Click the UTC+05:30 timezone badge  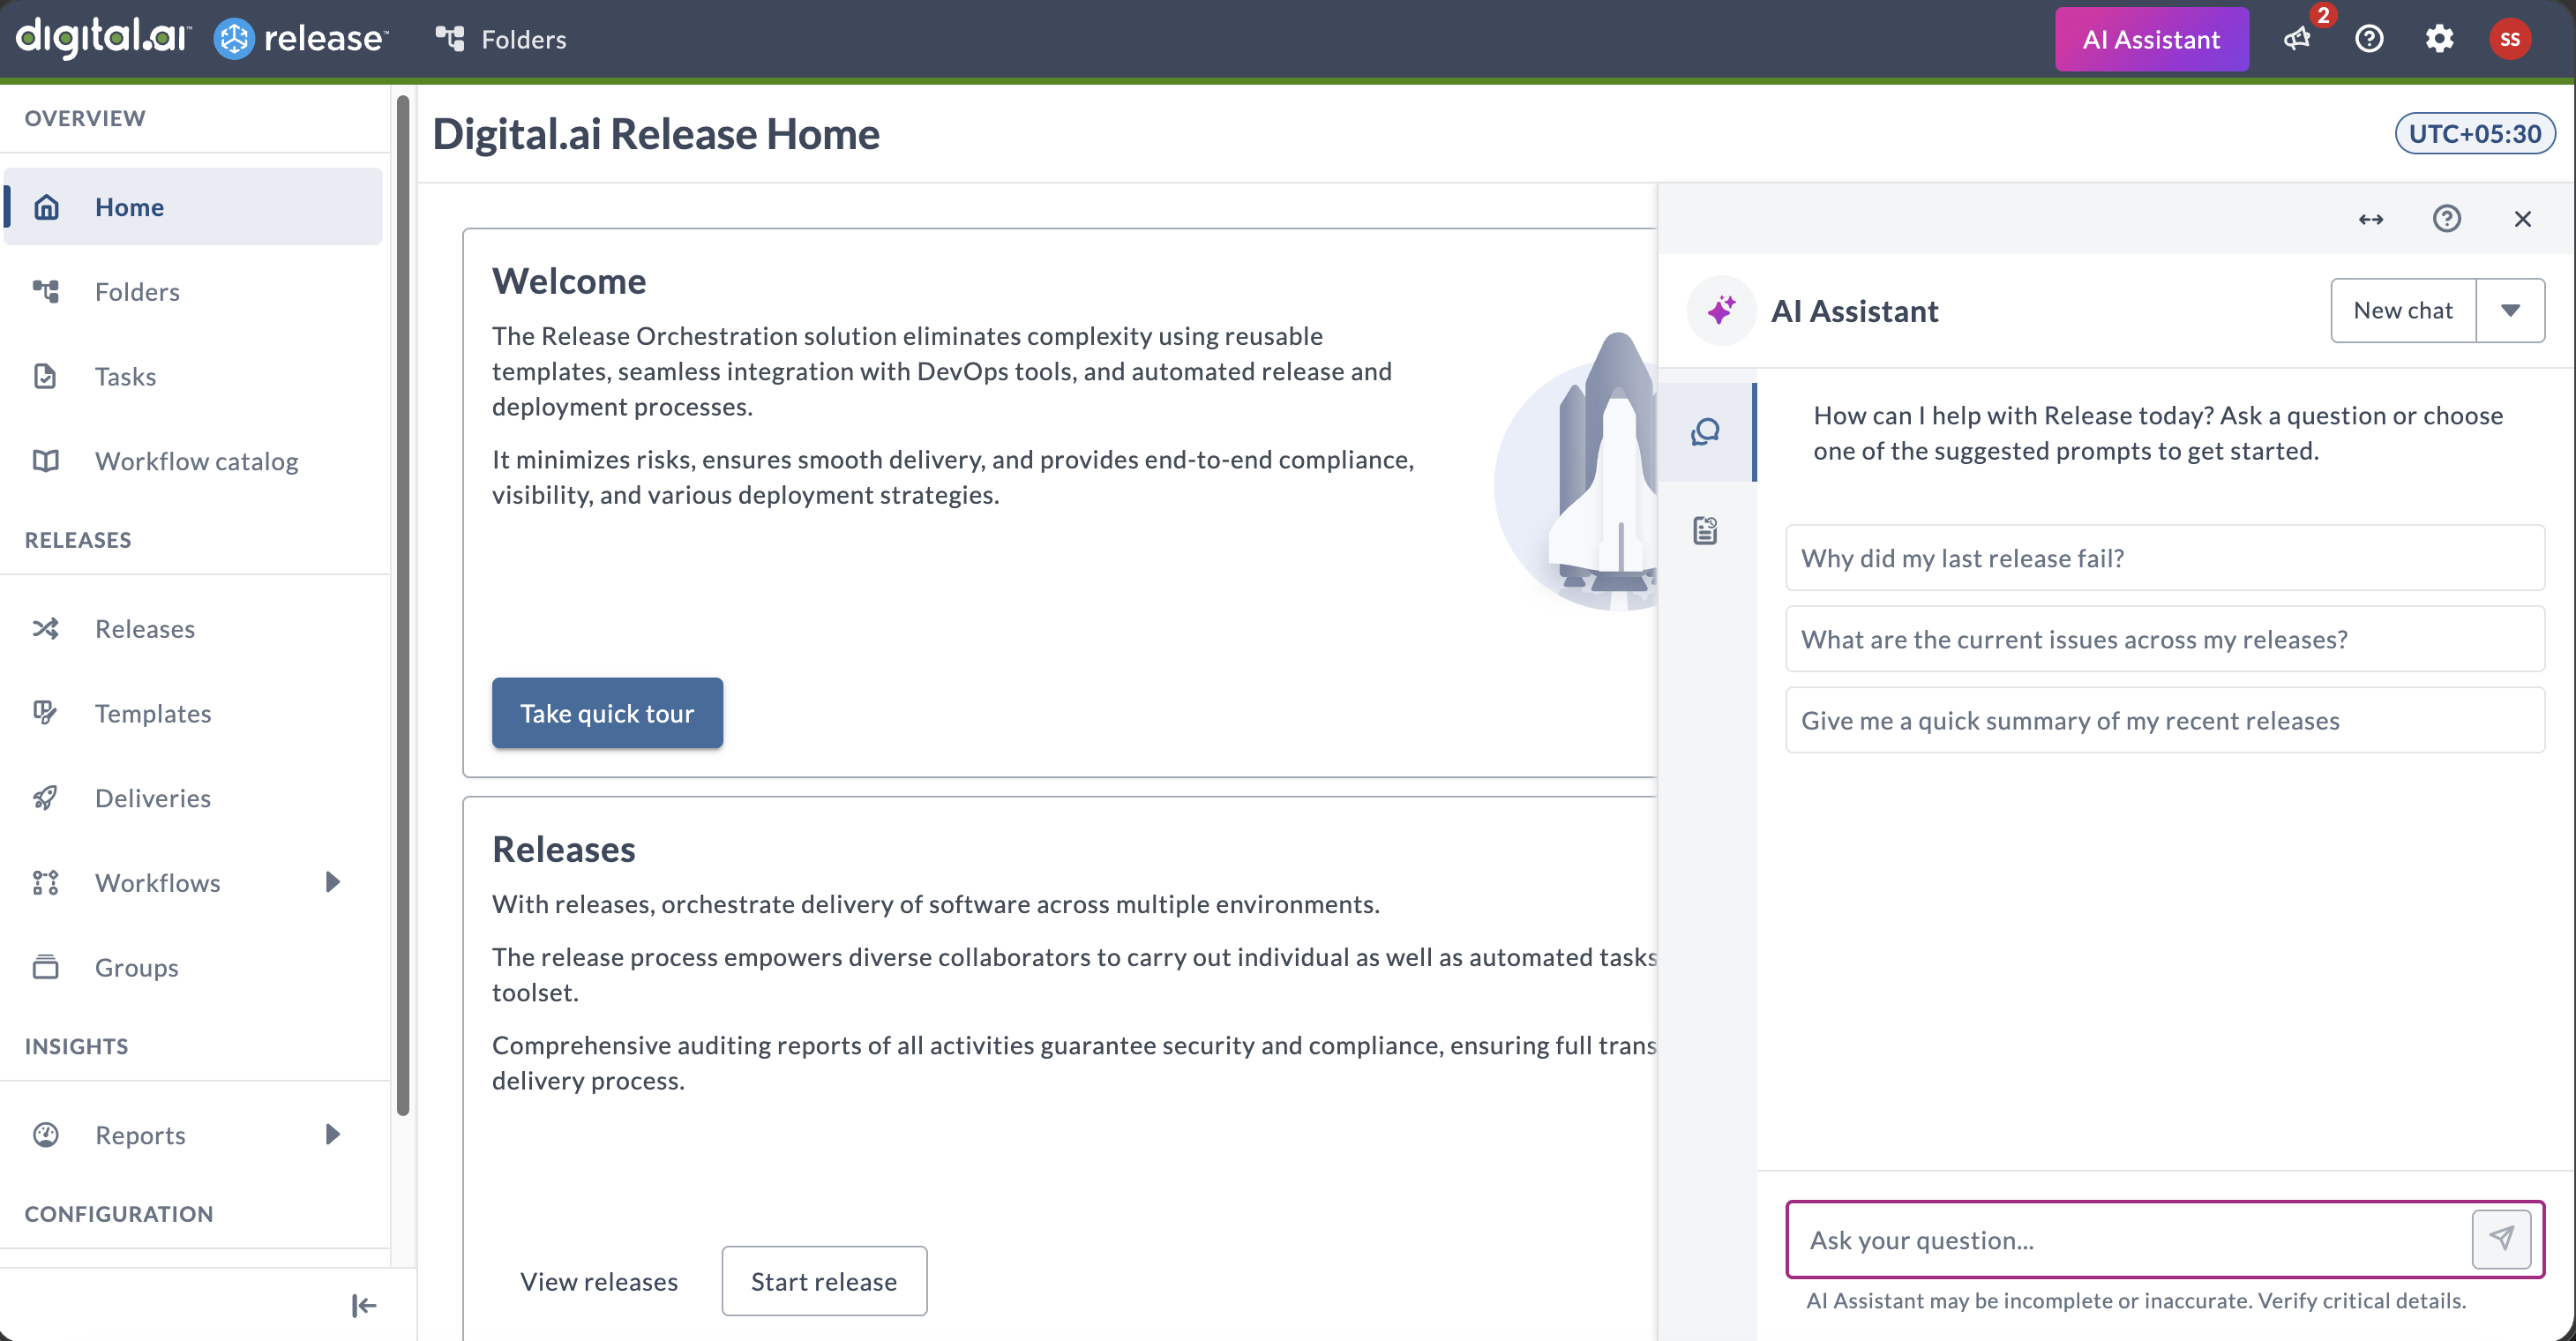point(2475,134)
